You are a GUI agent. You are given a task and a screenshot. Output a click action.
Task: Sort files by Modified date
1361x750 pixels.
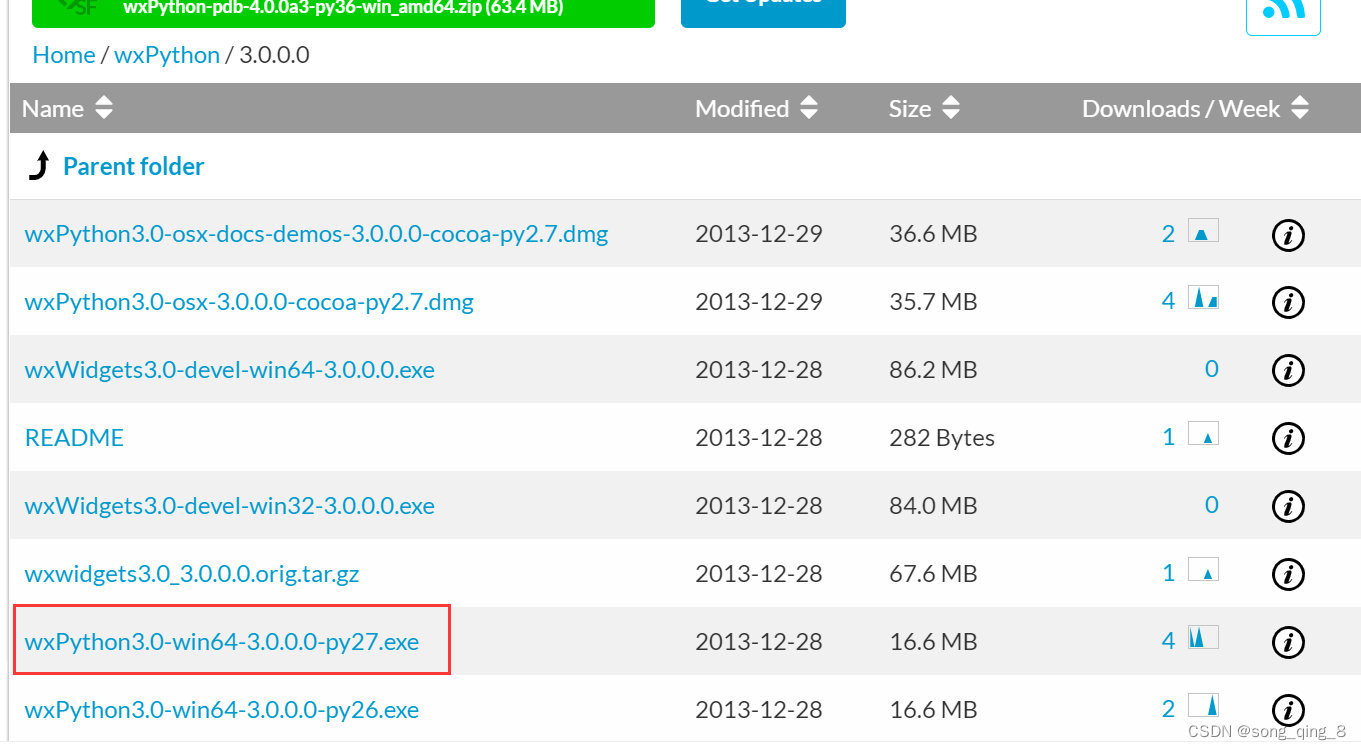coord(757,109)
